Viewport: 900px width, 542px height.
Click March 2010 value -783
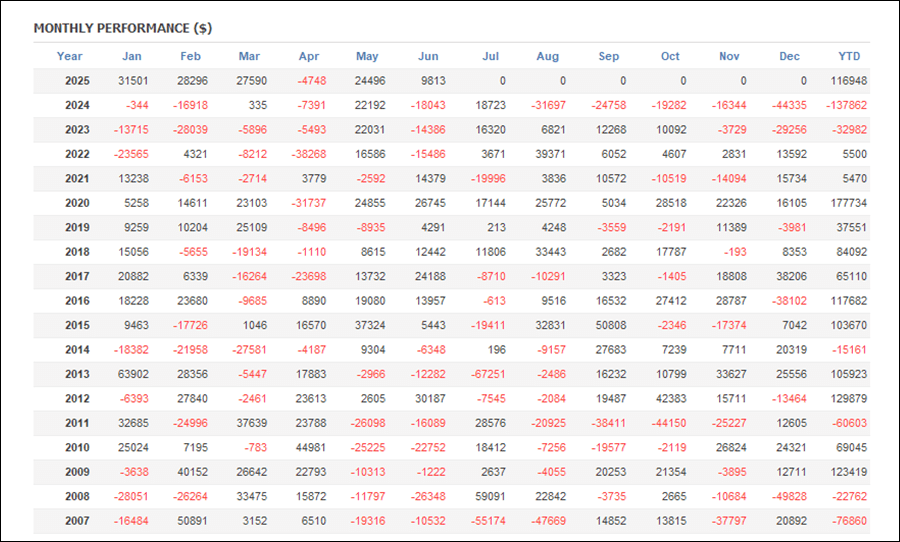click(x=256, y=448)
